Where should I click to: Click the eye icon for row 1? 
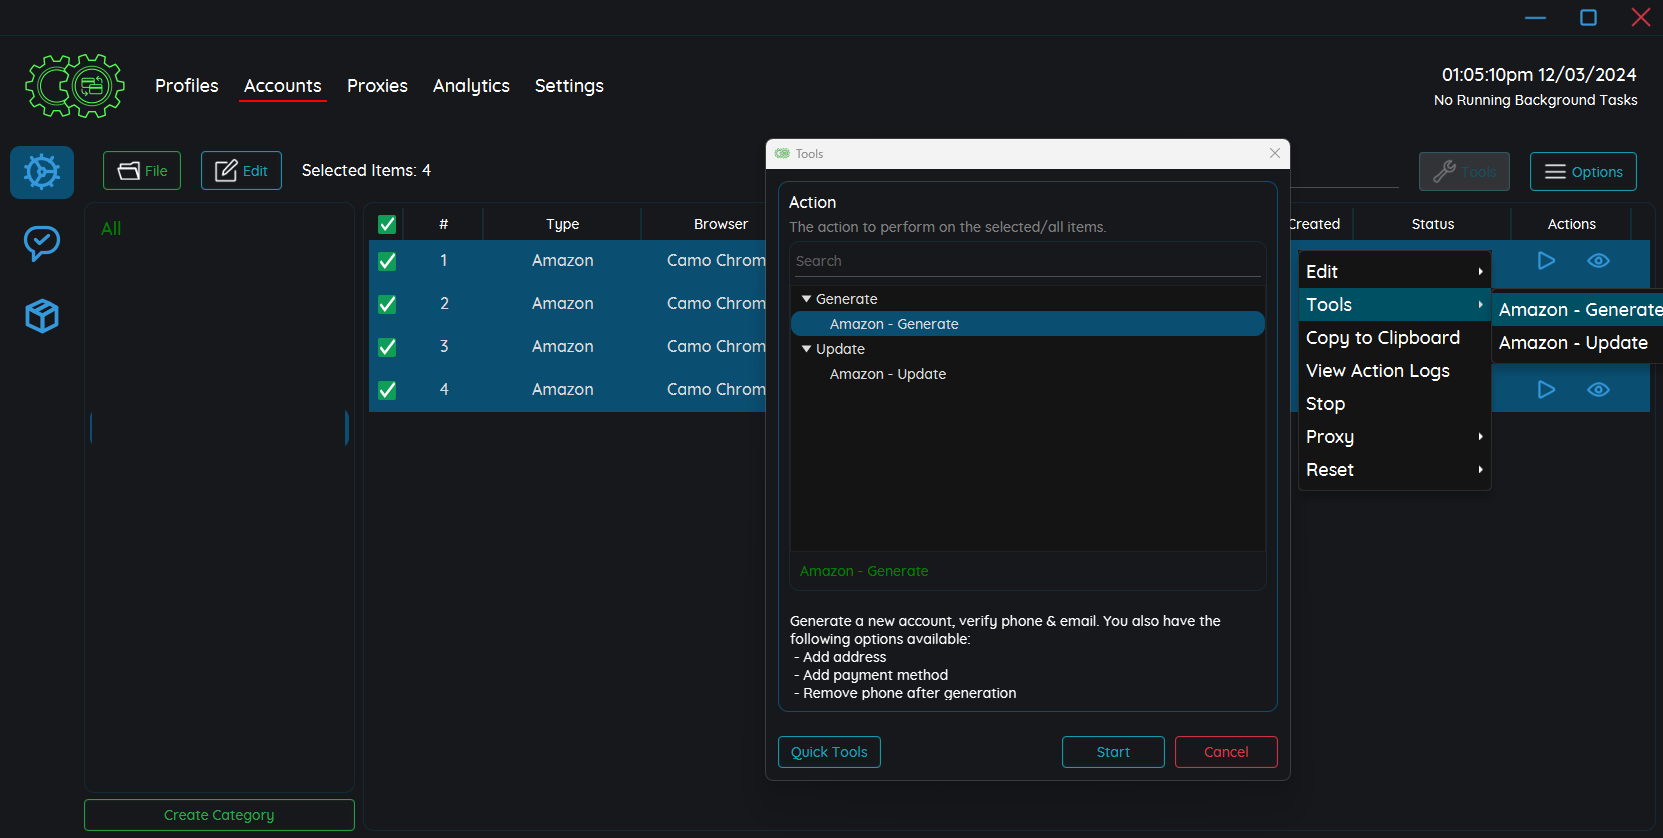(1598, 261)
